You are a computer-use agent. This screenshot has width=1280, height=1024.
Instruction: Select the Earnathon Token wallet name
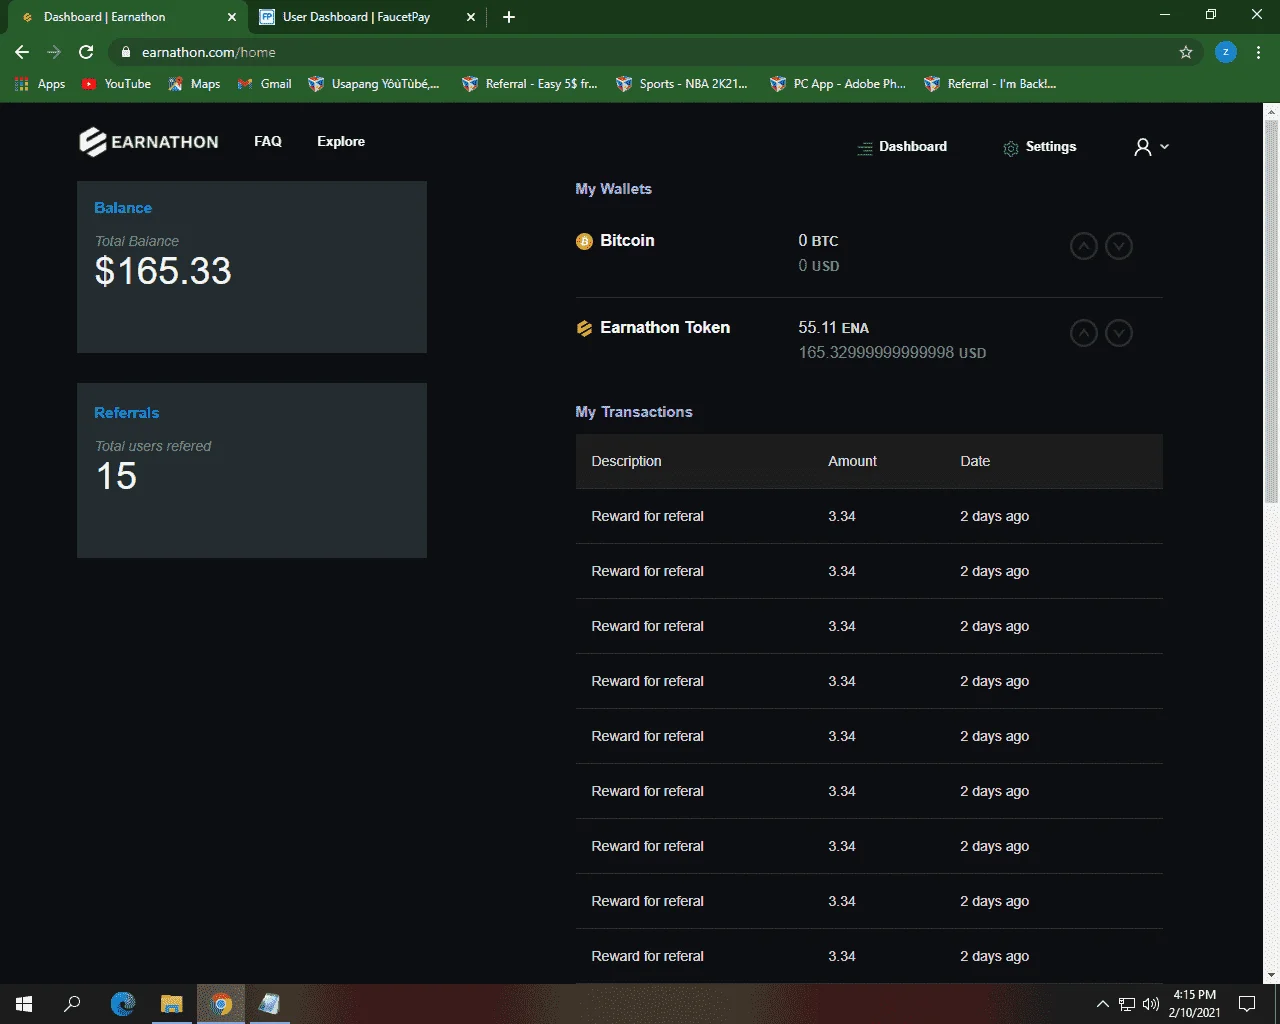coord(665,327)
